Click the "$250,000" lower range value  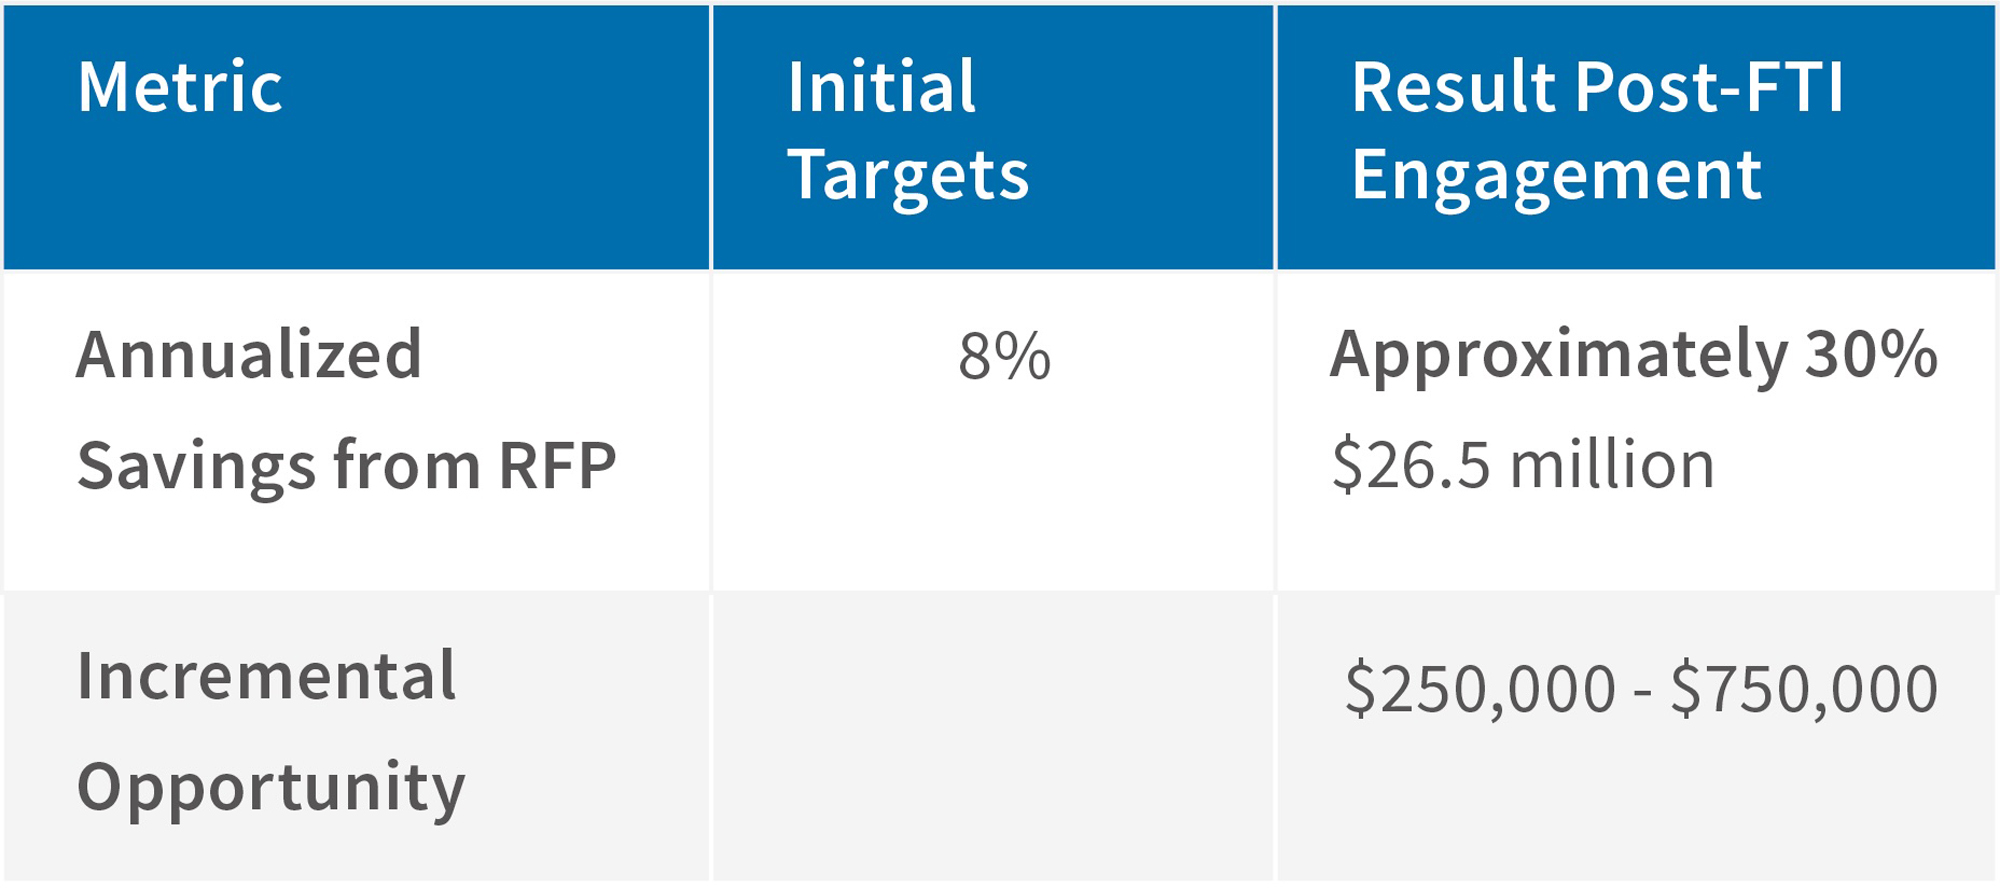pyautogui.click(x=1480, y=689)
